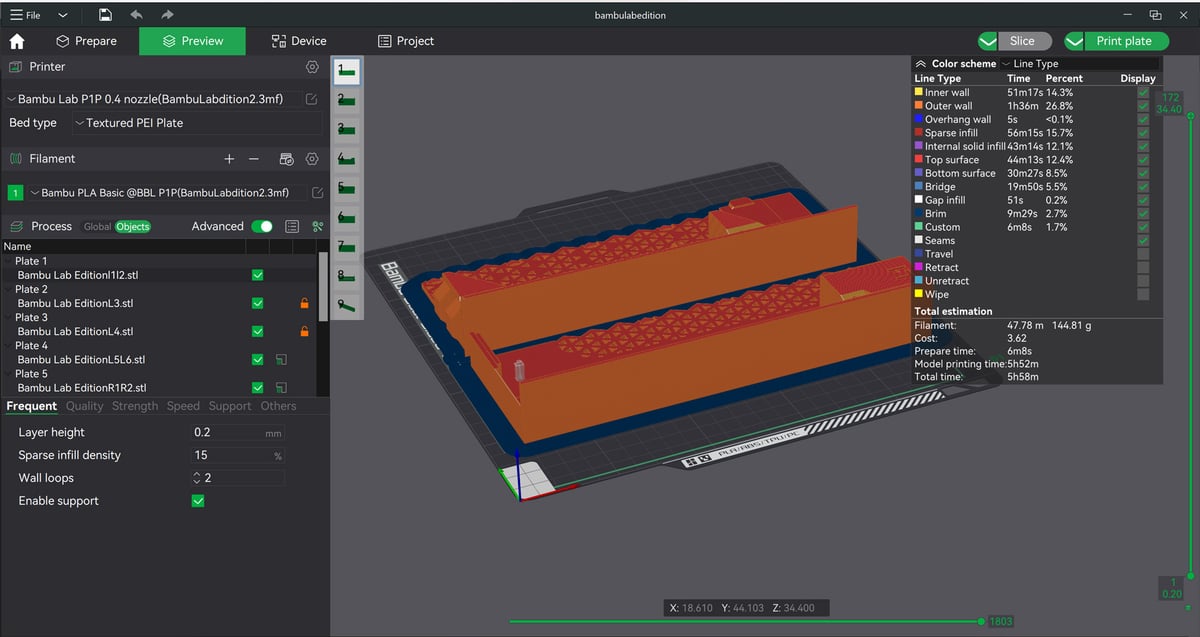Open the File menu dropdown arrow
1200x637 pixels.
coord(63,15)
